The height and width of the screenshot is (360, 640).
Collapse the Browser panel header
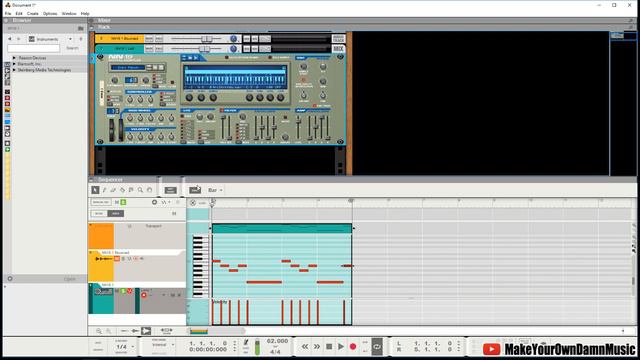click(7, 20)
